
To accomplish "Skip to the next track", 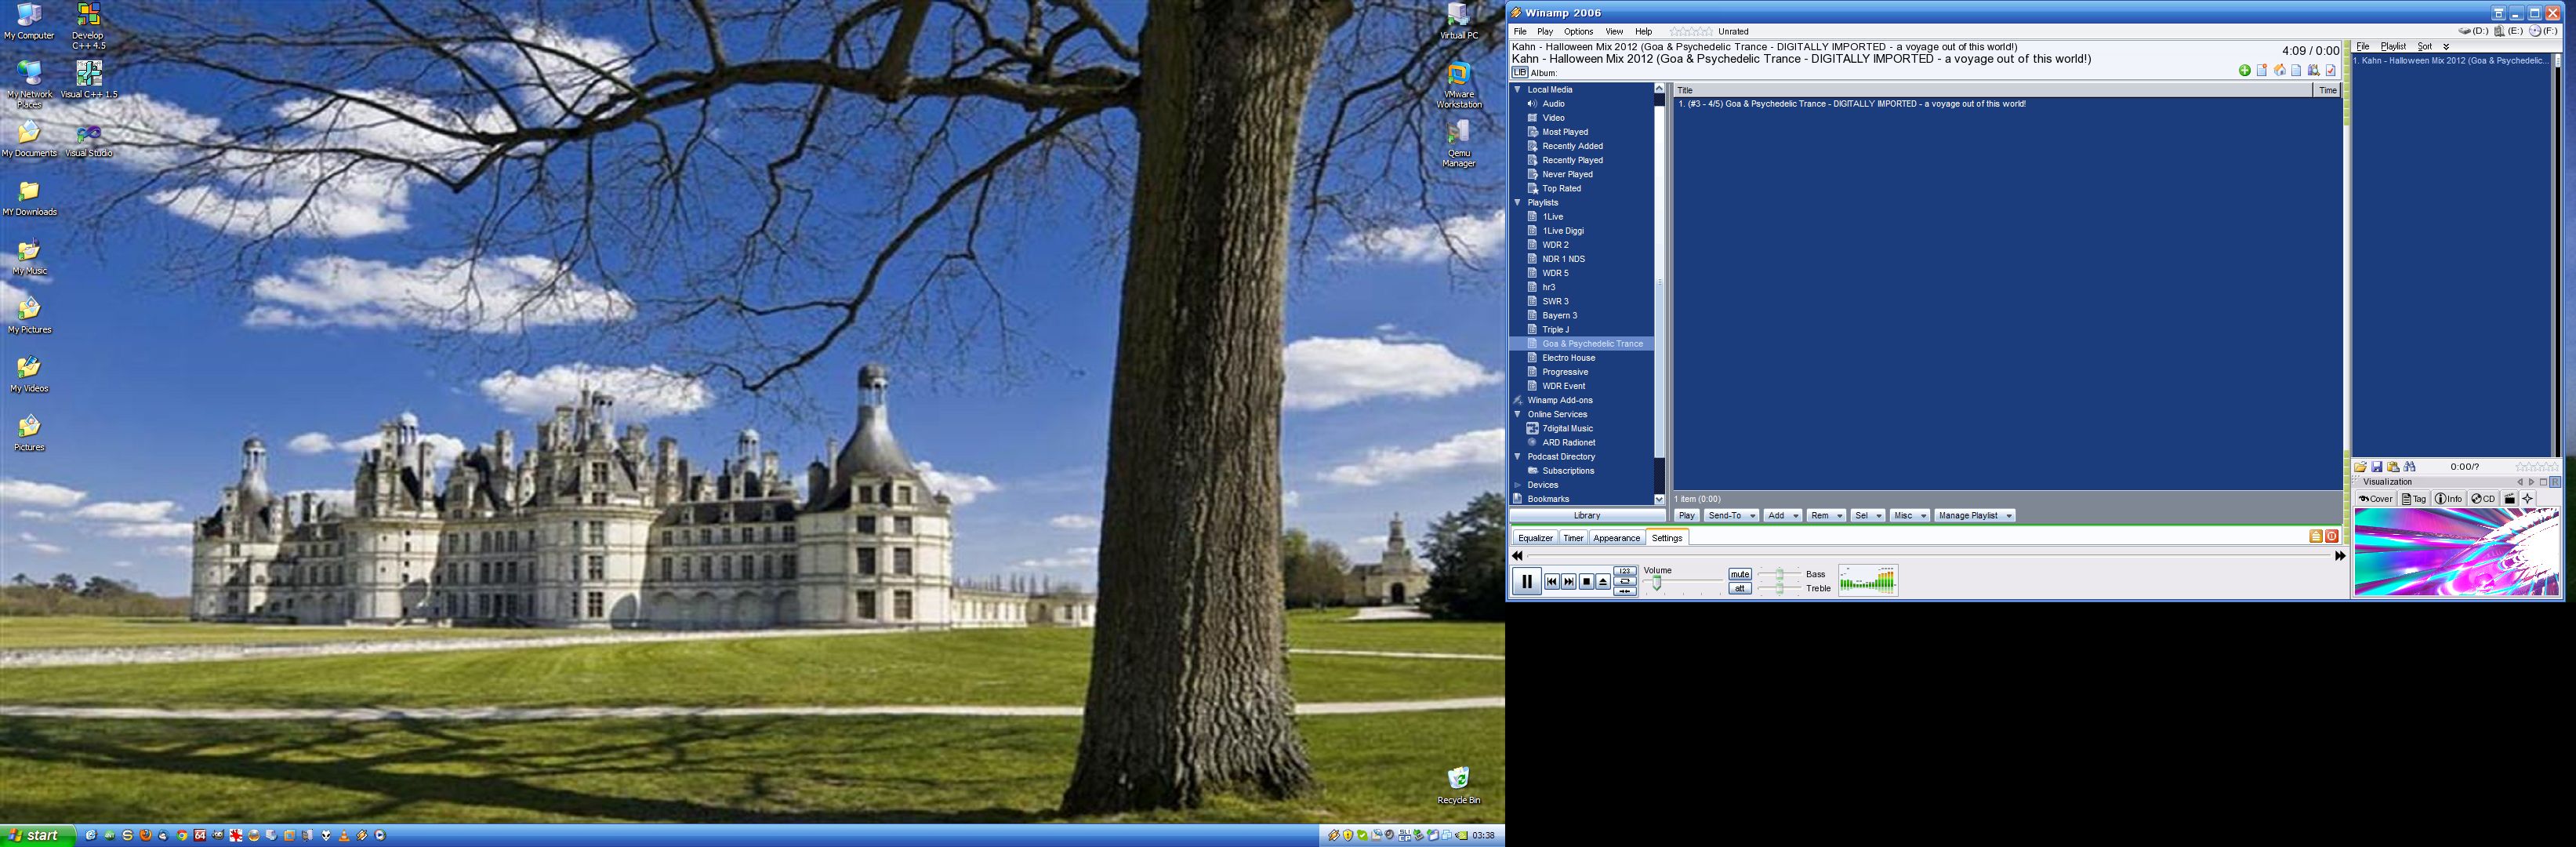I will pos(1569,581).
